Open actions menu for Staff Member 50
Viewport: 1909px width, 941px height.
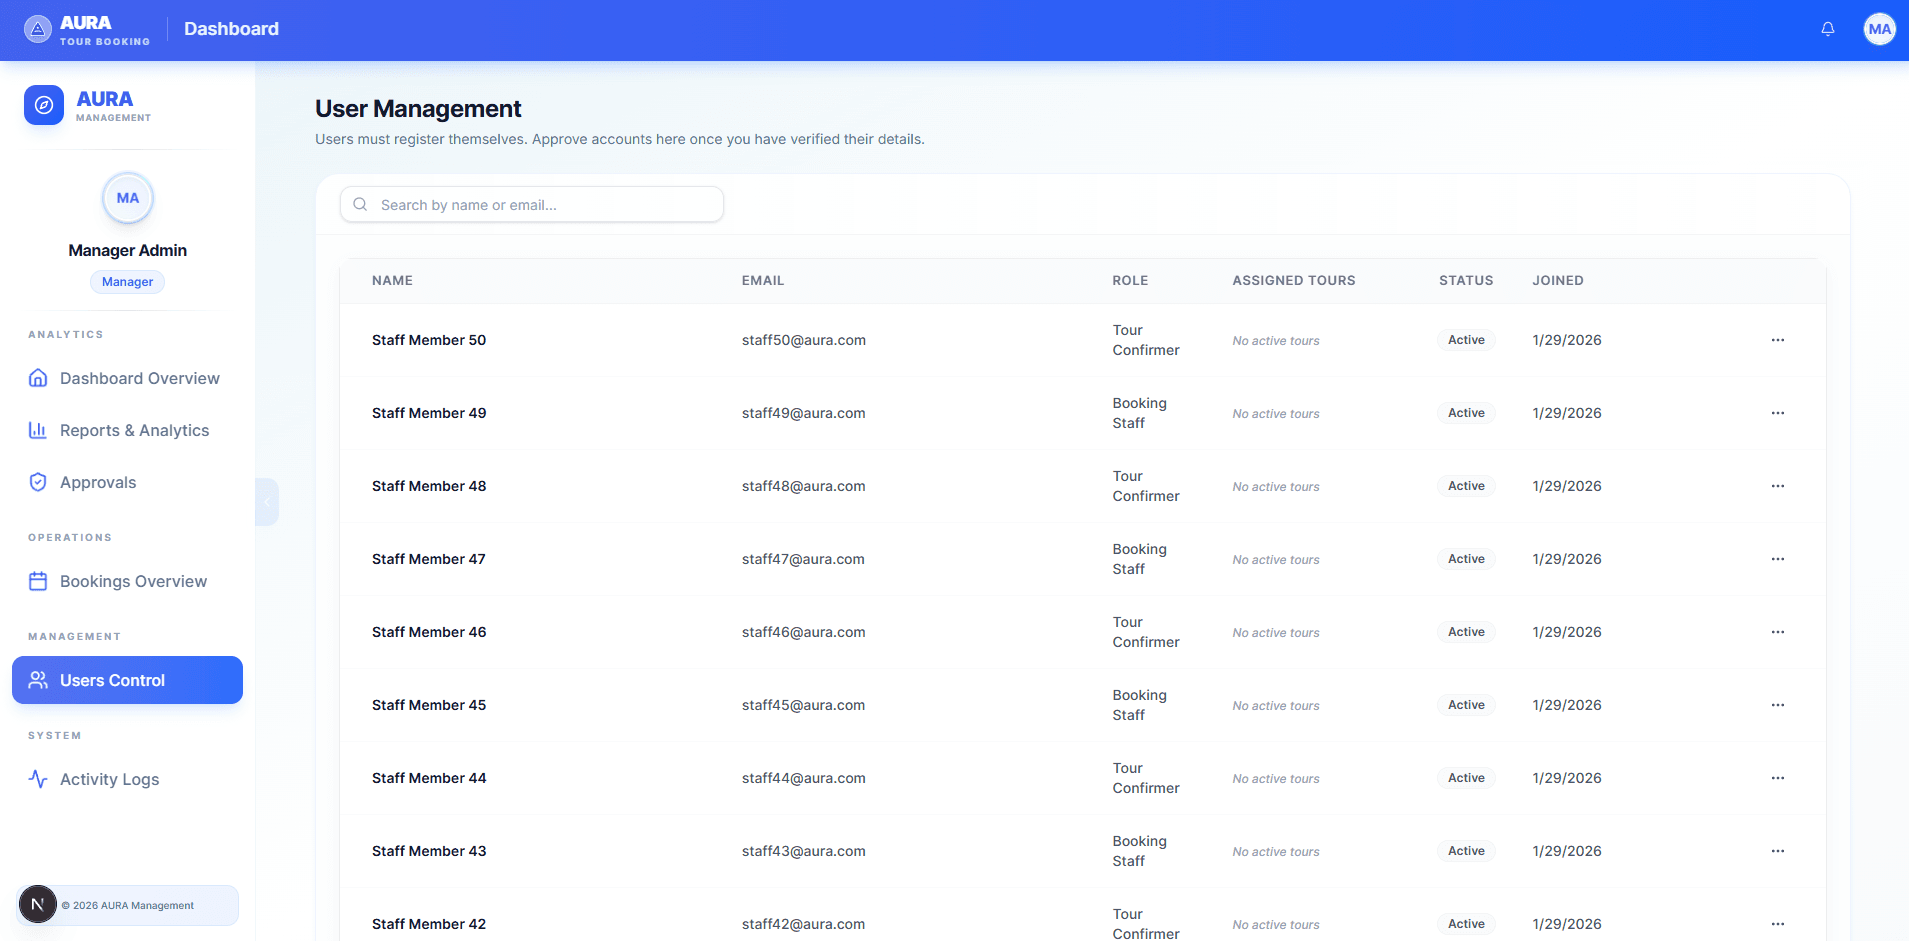pyautogui.click(x=1777, y=340)
